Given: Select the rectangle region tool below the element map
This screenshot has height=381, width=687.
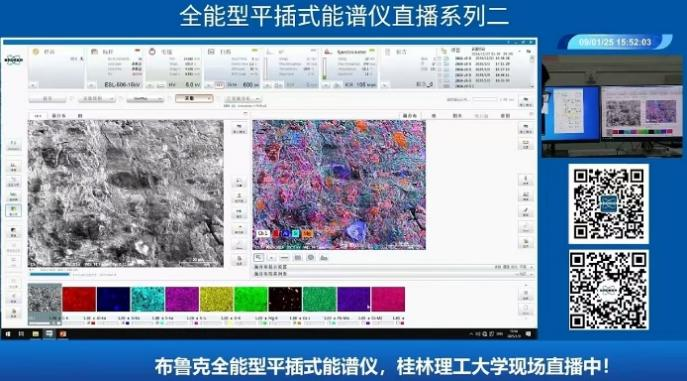Looking at the screenshot, I should pos(297,258).
